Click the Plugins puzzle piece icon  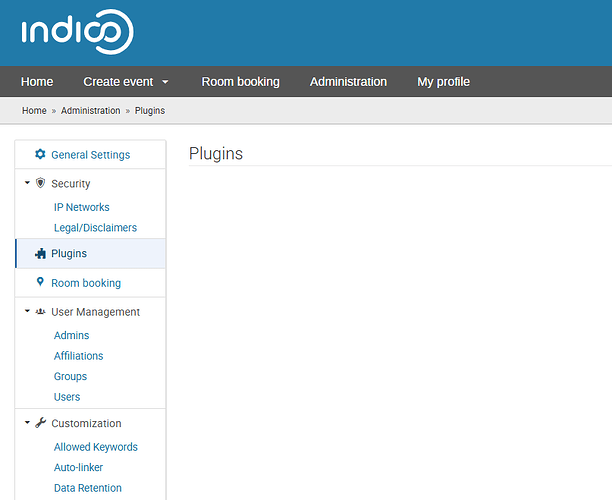coord(40,254)
